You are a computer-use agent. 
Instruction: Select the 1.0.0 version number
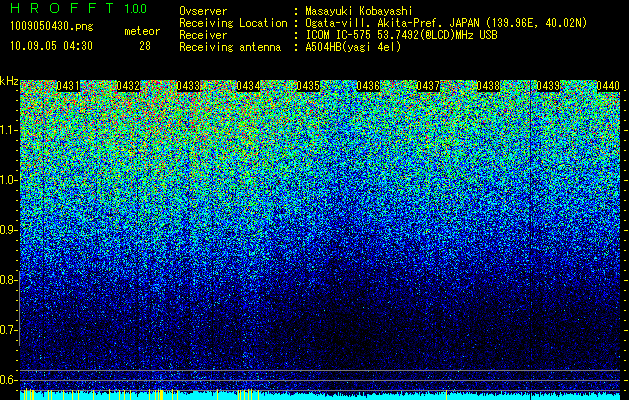[x=136, y=8]
